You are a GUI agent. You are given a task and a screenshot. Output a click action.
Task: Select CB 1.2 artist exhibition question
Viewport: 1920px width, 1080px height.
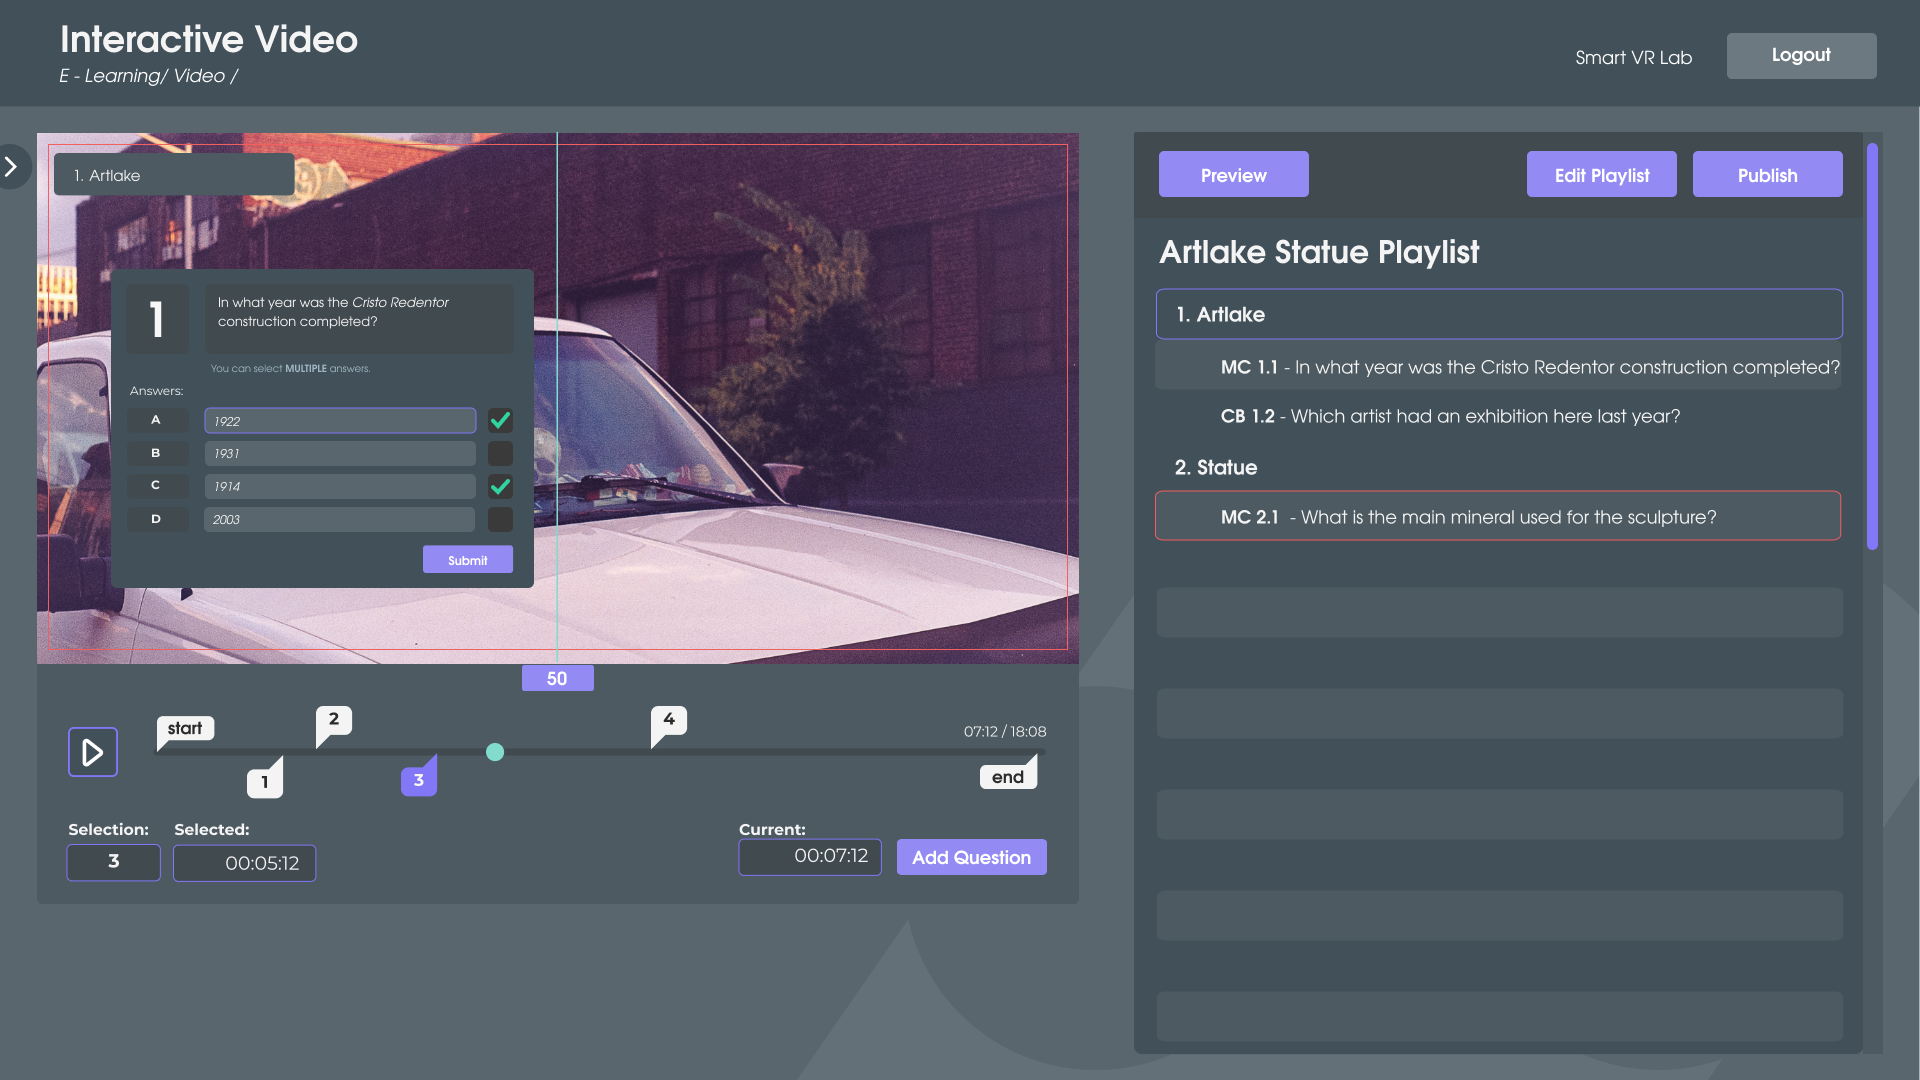pos(1450,416)
